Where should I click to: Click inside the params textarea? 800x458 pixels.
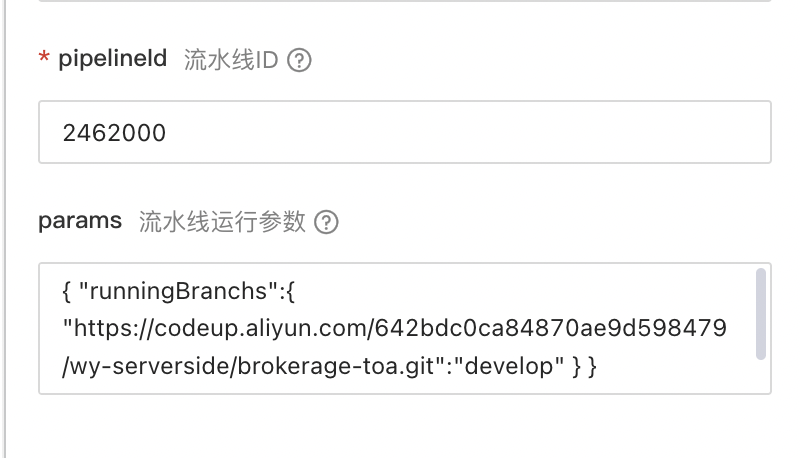pyautogui.click(x=400, y=328)
